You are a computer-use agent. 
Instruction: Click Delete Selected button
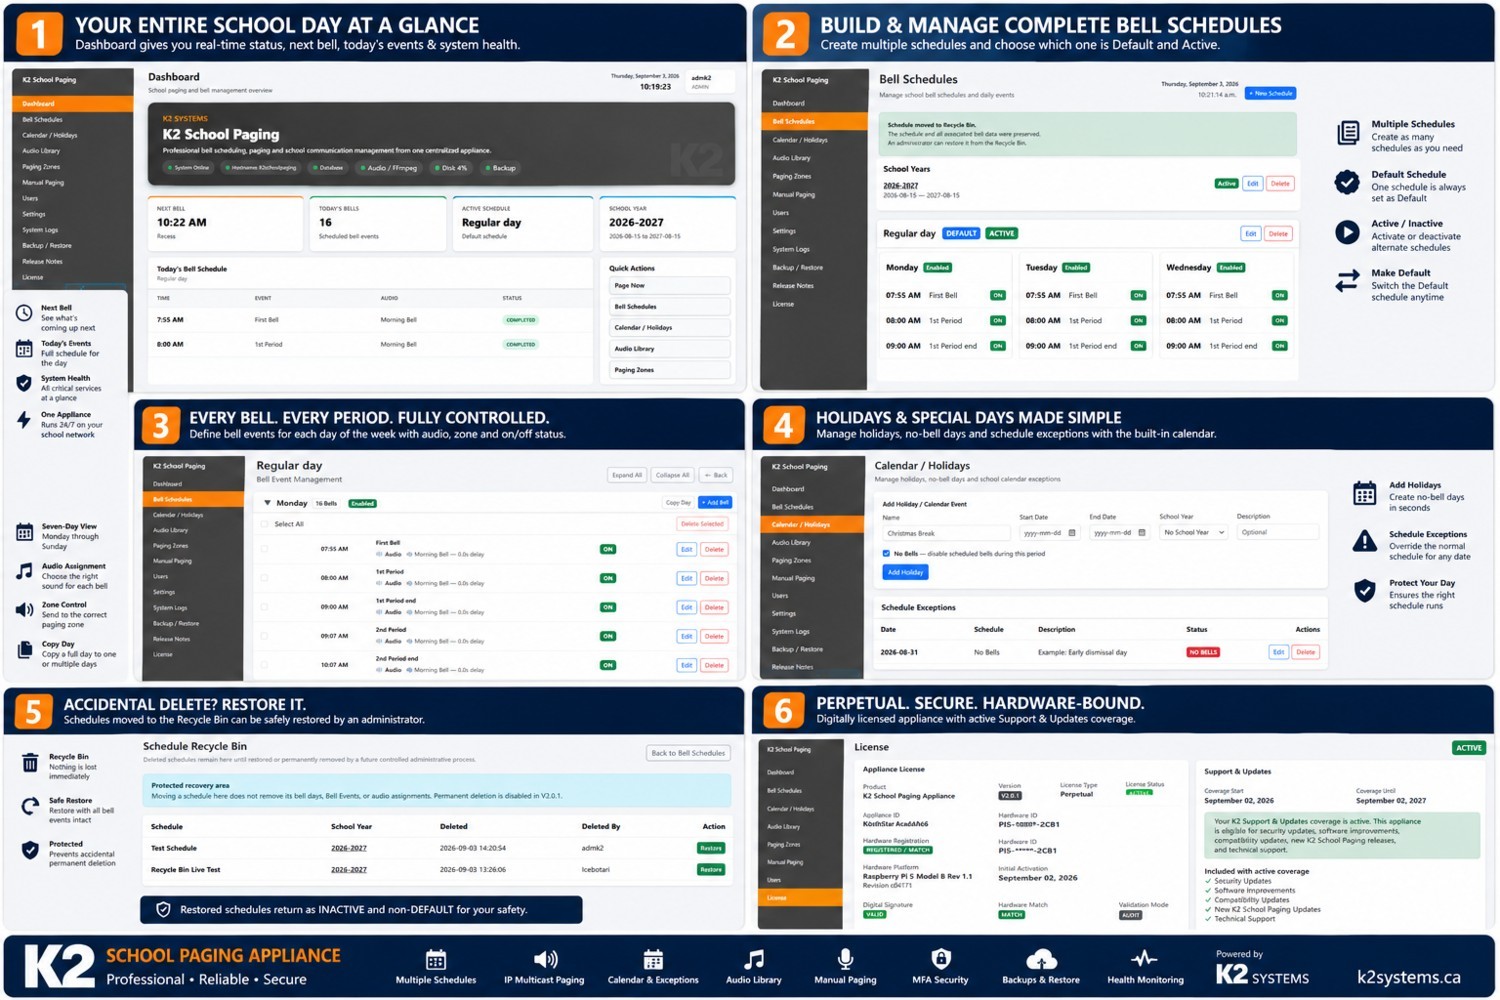702,524
